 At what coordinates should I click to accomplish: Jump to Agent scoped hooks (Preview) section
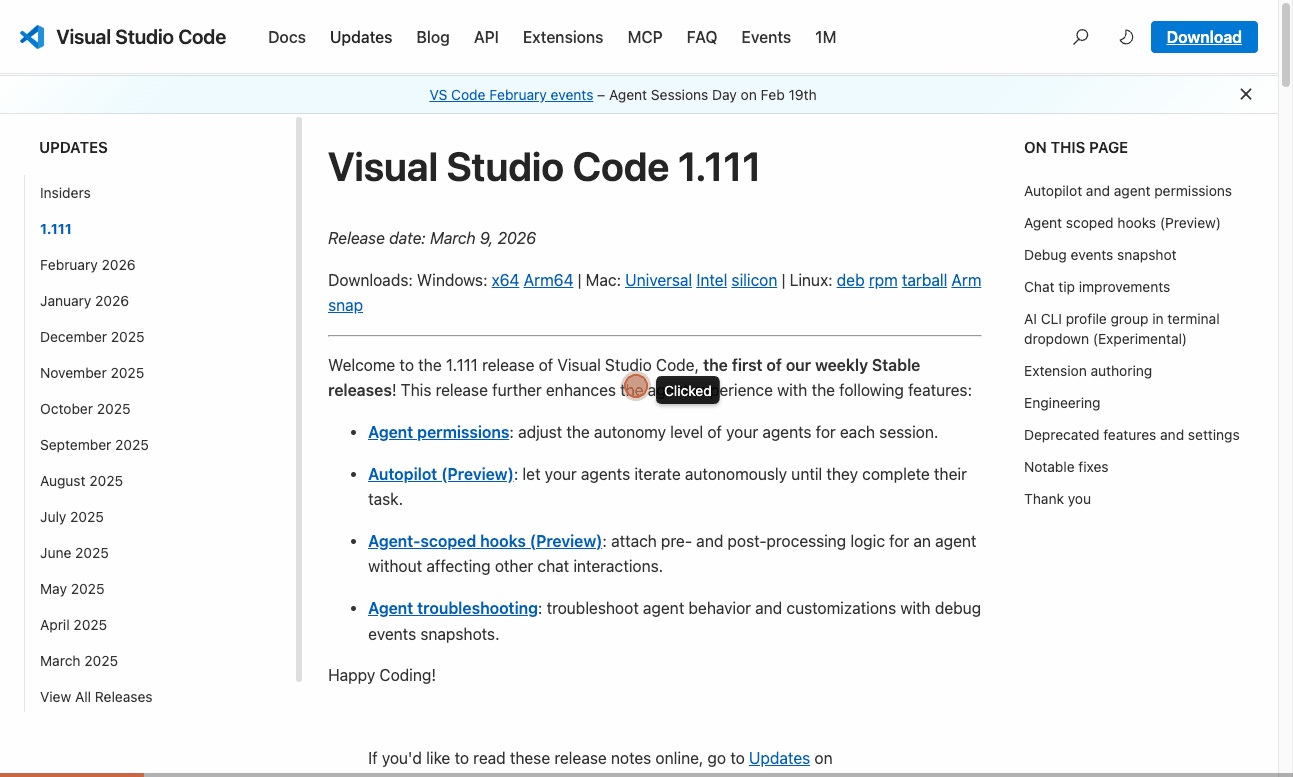pyautogui.click(x=1122, y=223)
